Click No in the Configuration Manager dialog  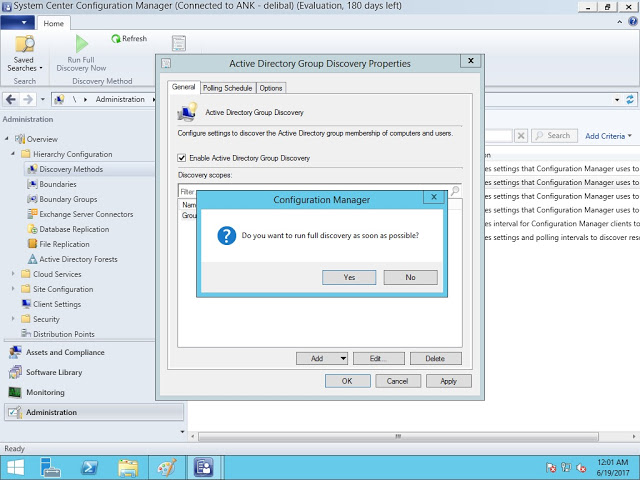tap(410, 277)
